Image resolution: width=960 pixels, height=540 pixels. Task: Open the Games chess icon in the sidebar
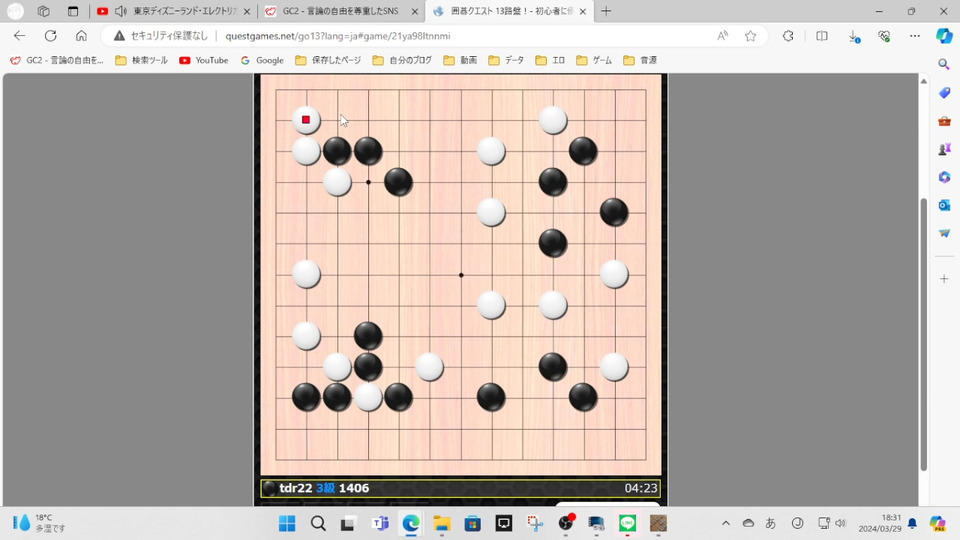point(944,149)
